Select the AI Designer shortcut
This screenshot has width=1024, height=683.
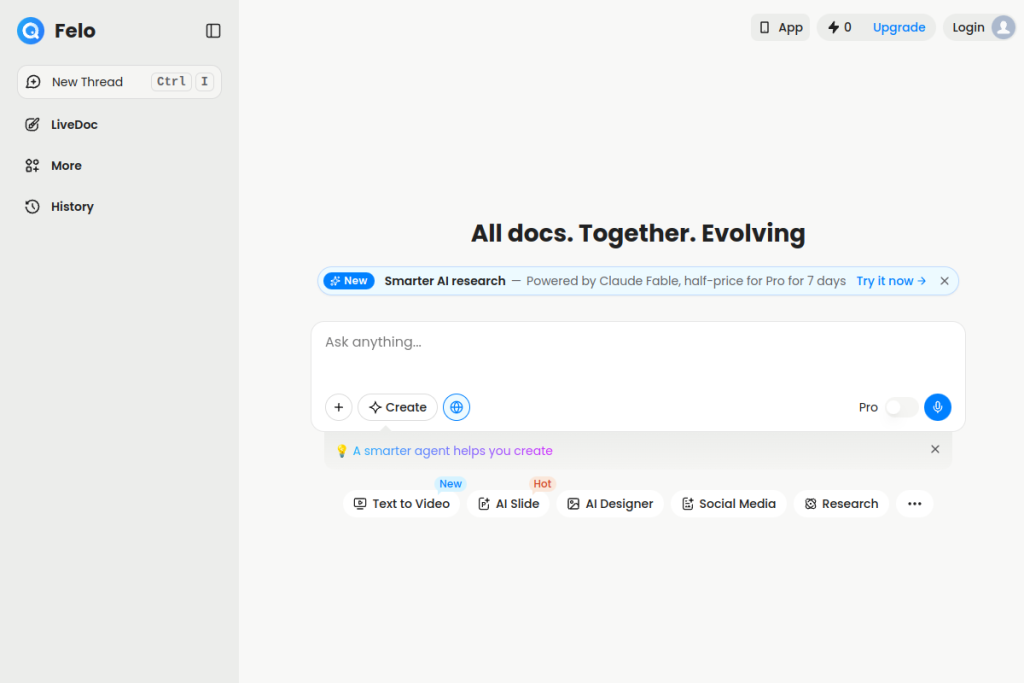[610, 504]
